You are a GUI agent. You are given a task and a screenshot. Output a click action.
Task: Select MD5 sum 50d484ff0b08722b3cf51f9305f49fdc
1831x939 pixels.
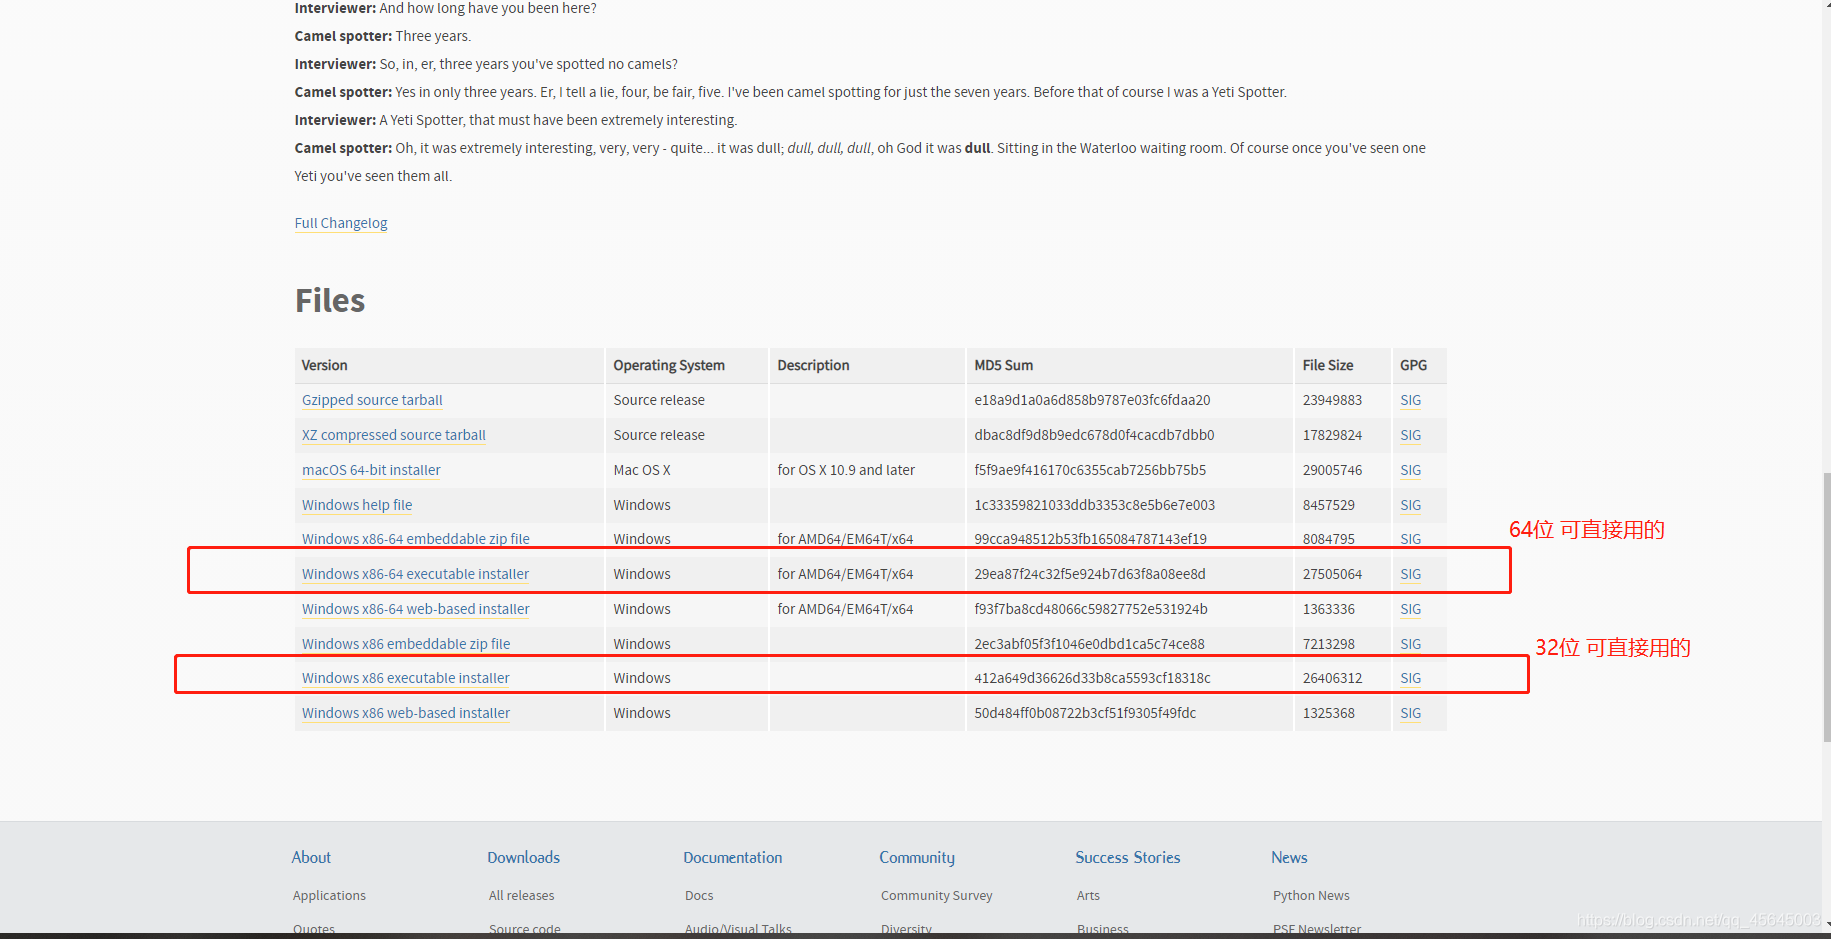1085,713
